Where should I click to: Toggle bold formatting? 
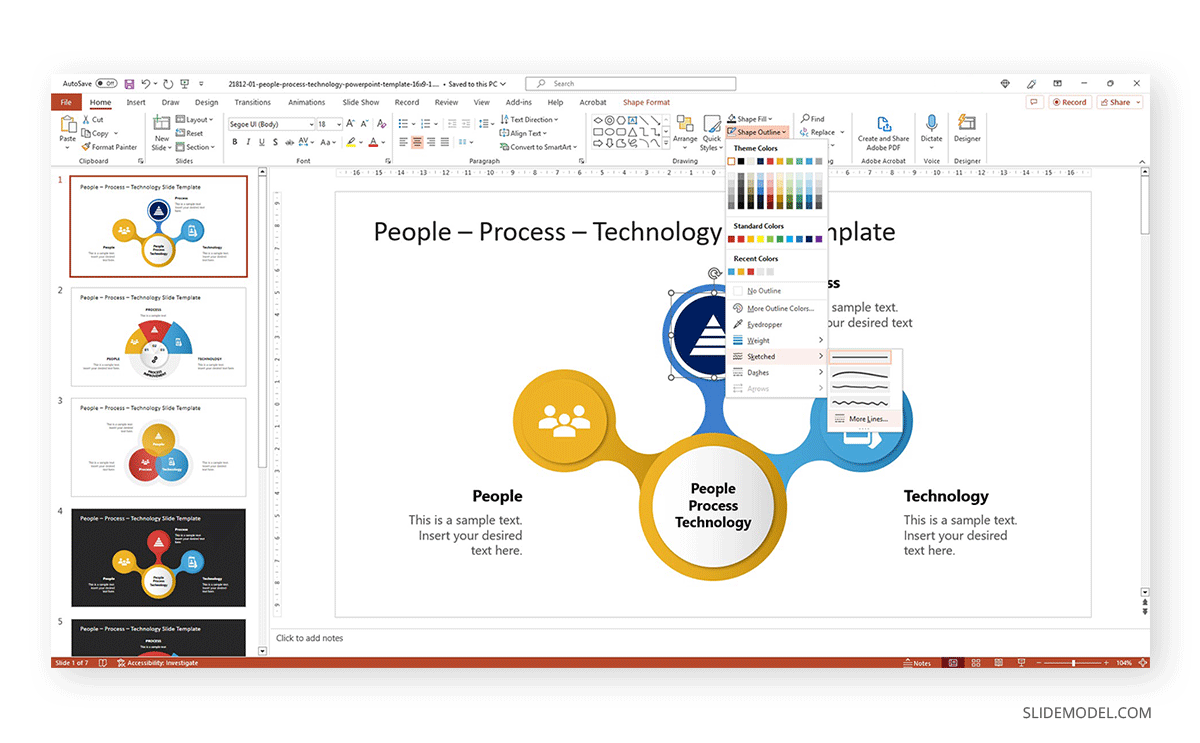[x=234, y=142]
